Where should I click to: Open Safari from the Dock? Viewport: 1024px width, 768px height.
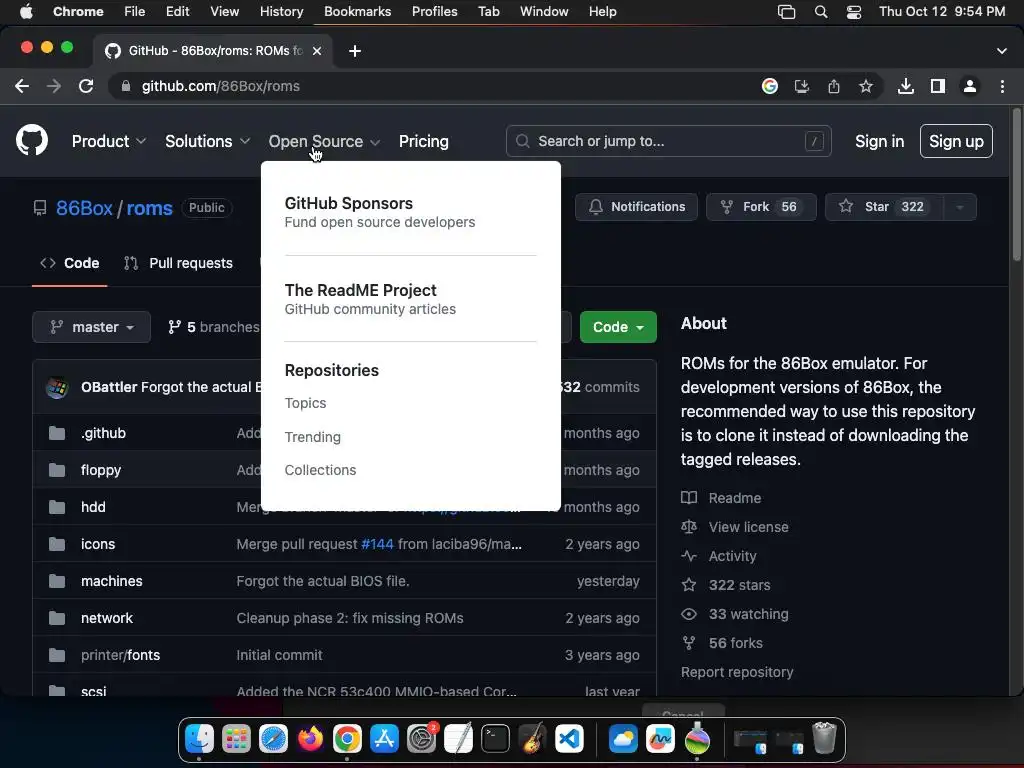pyautogui.click(x=273, y=739)
